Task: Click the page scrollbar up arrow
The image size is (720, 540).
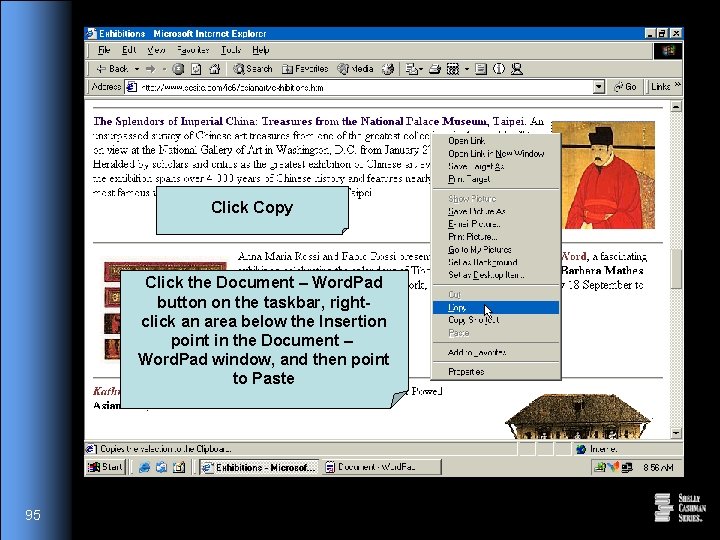Action: tap(676, 107)
